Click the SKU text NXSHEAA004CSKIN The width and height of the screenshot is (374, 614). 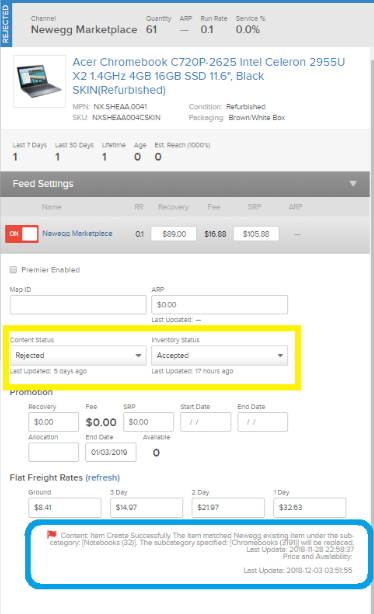pos(126,117)
